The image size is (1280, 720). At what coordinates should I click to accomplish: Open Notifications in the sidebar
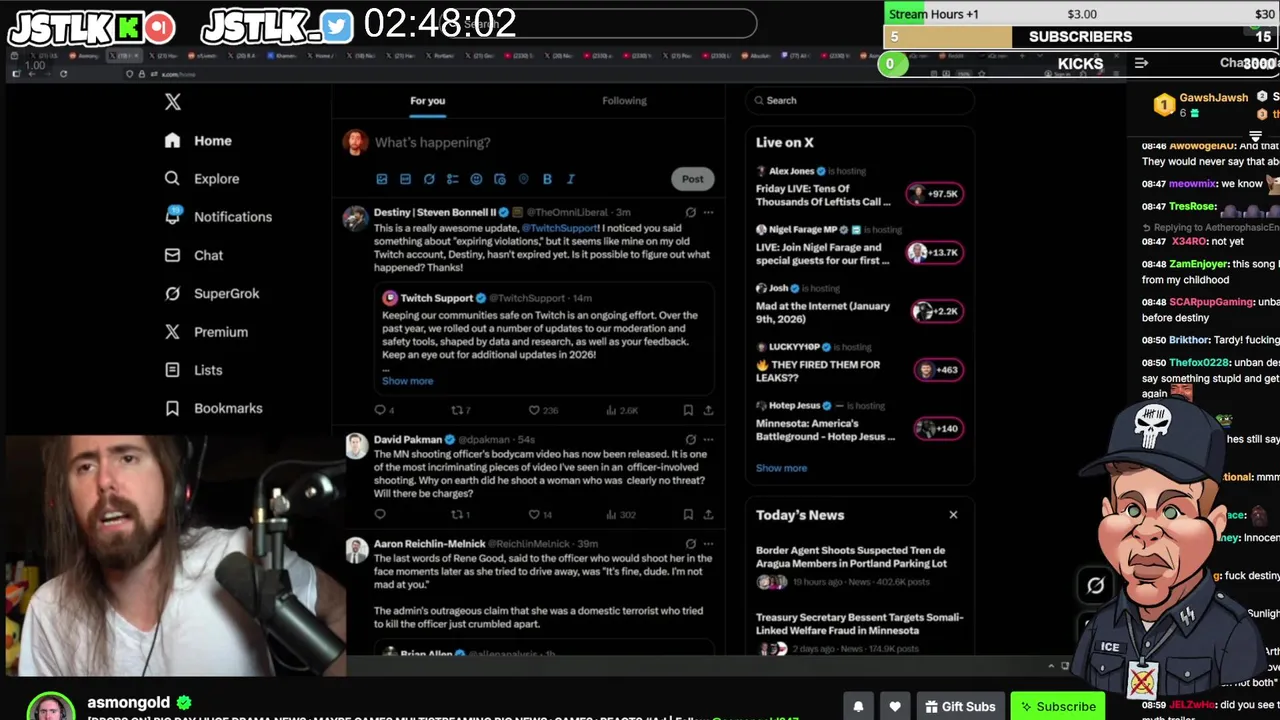click(x=218, y=217)
